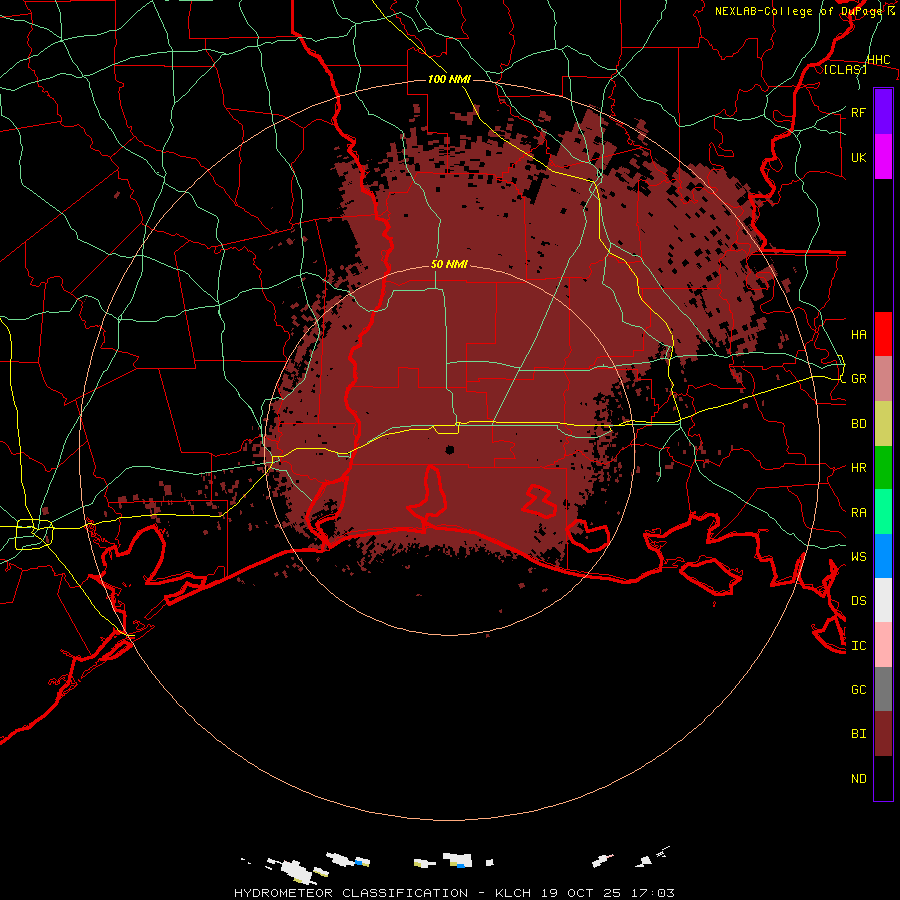Select the 'BD' legend label
This screenshot has height=900, width=900.
858,424
